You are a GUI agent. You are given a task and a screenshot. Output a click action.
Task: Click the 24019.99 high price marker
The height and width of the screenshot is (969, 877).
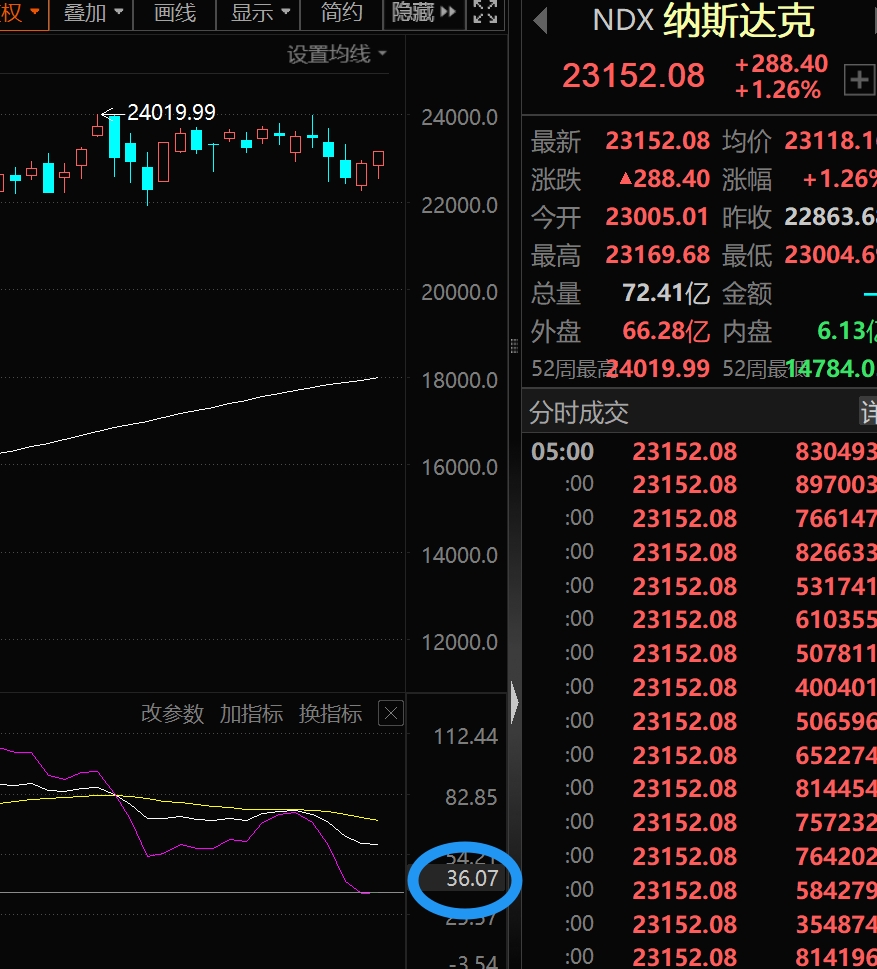coord(170,113)
